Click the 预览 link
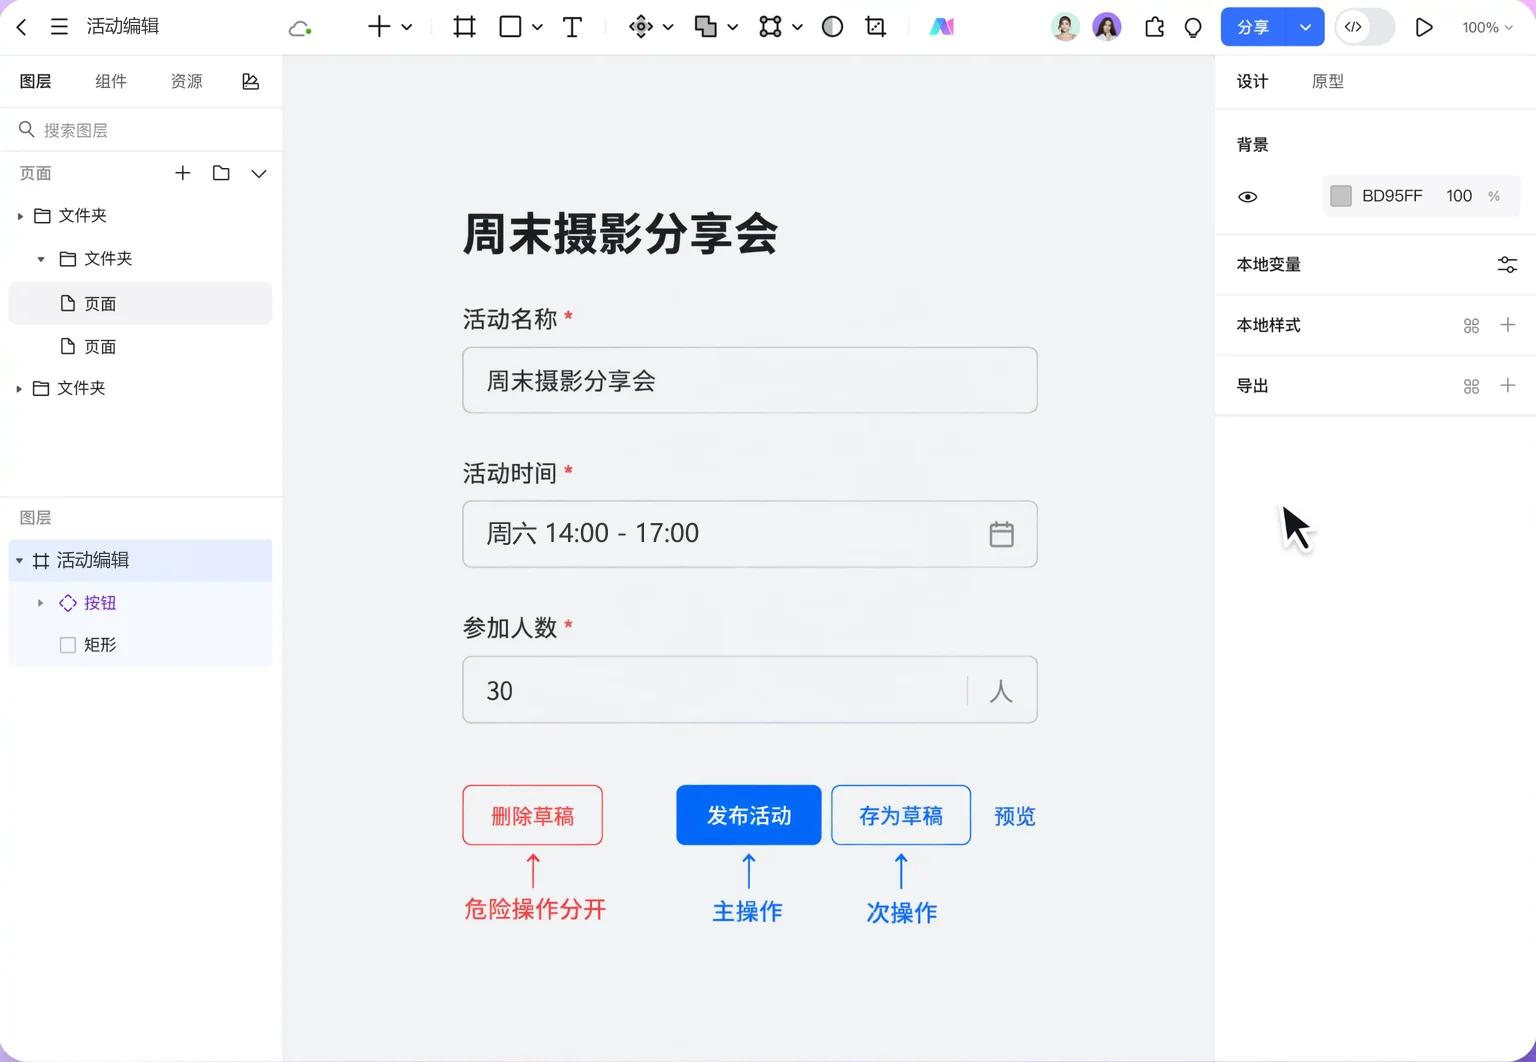The height and width of the screenshot is (1062, 1536). 1015,816
